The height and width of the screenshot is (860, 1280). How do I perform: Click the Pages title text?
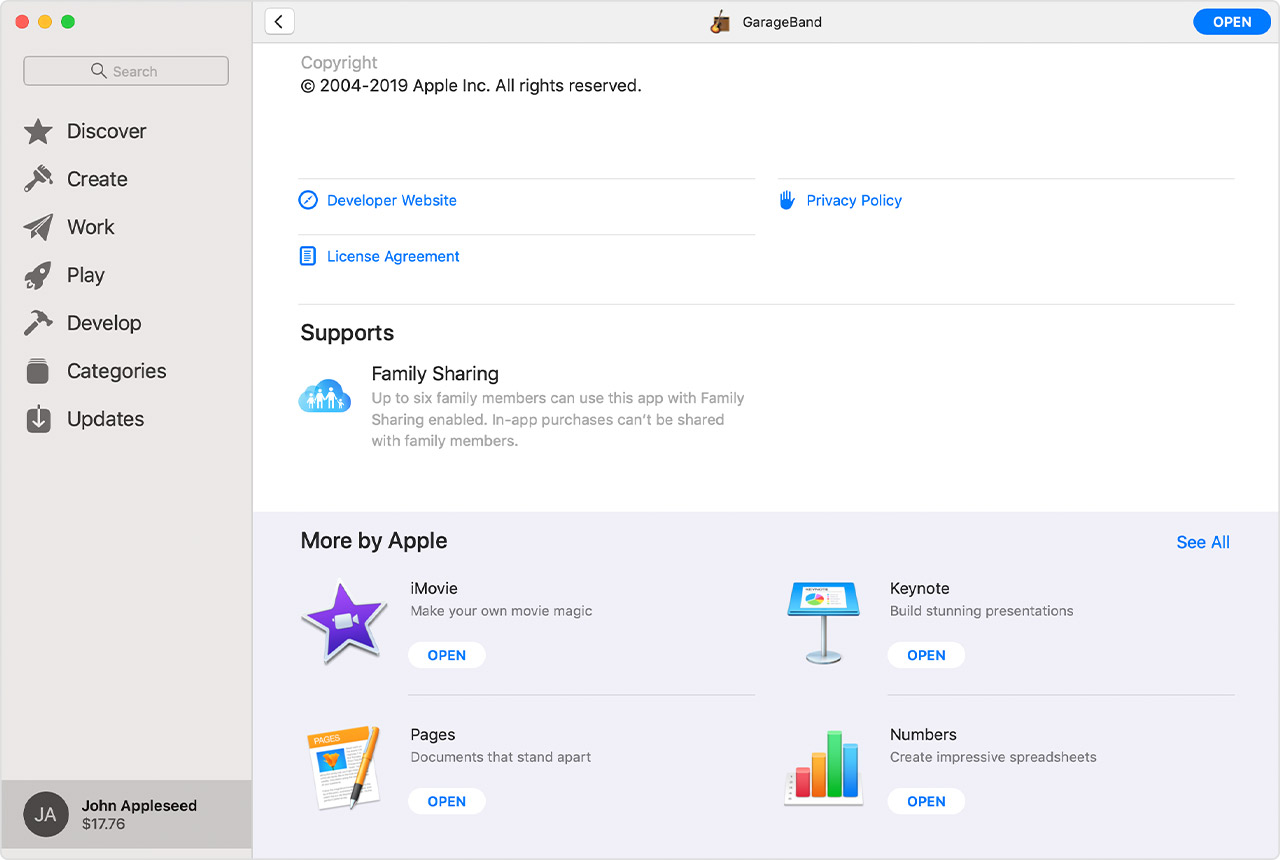point(433,734)
